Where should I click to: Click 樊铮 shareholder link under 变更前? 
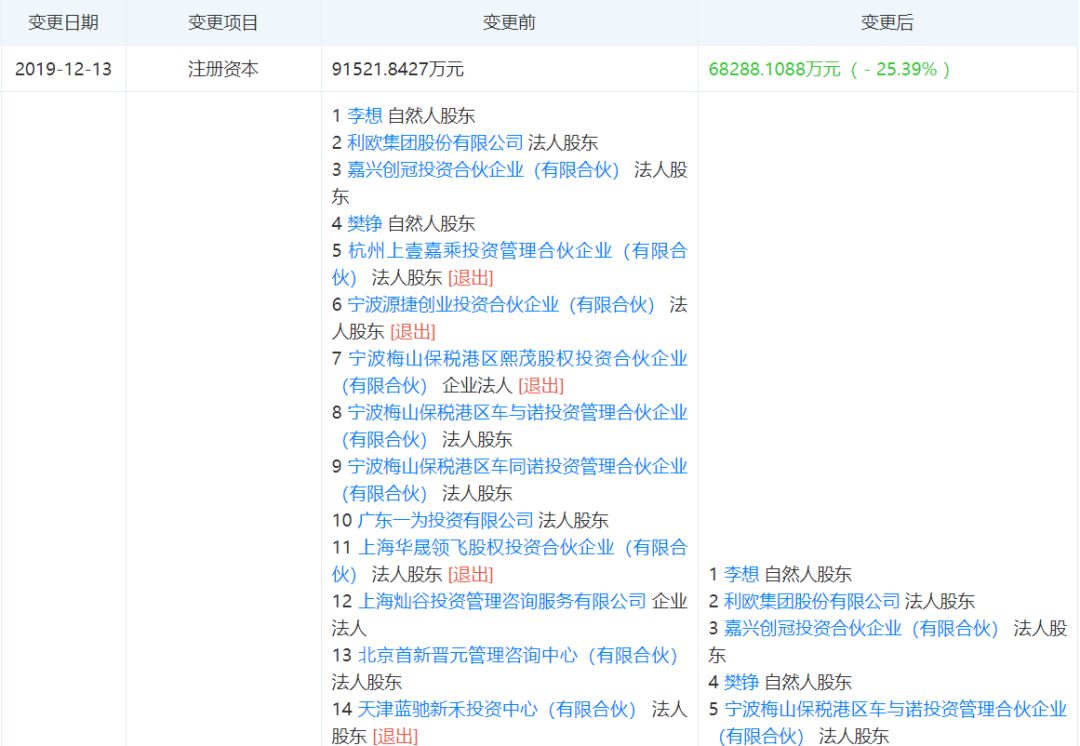[x=364, y=223]
